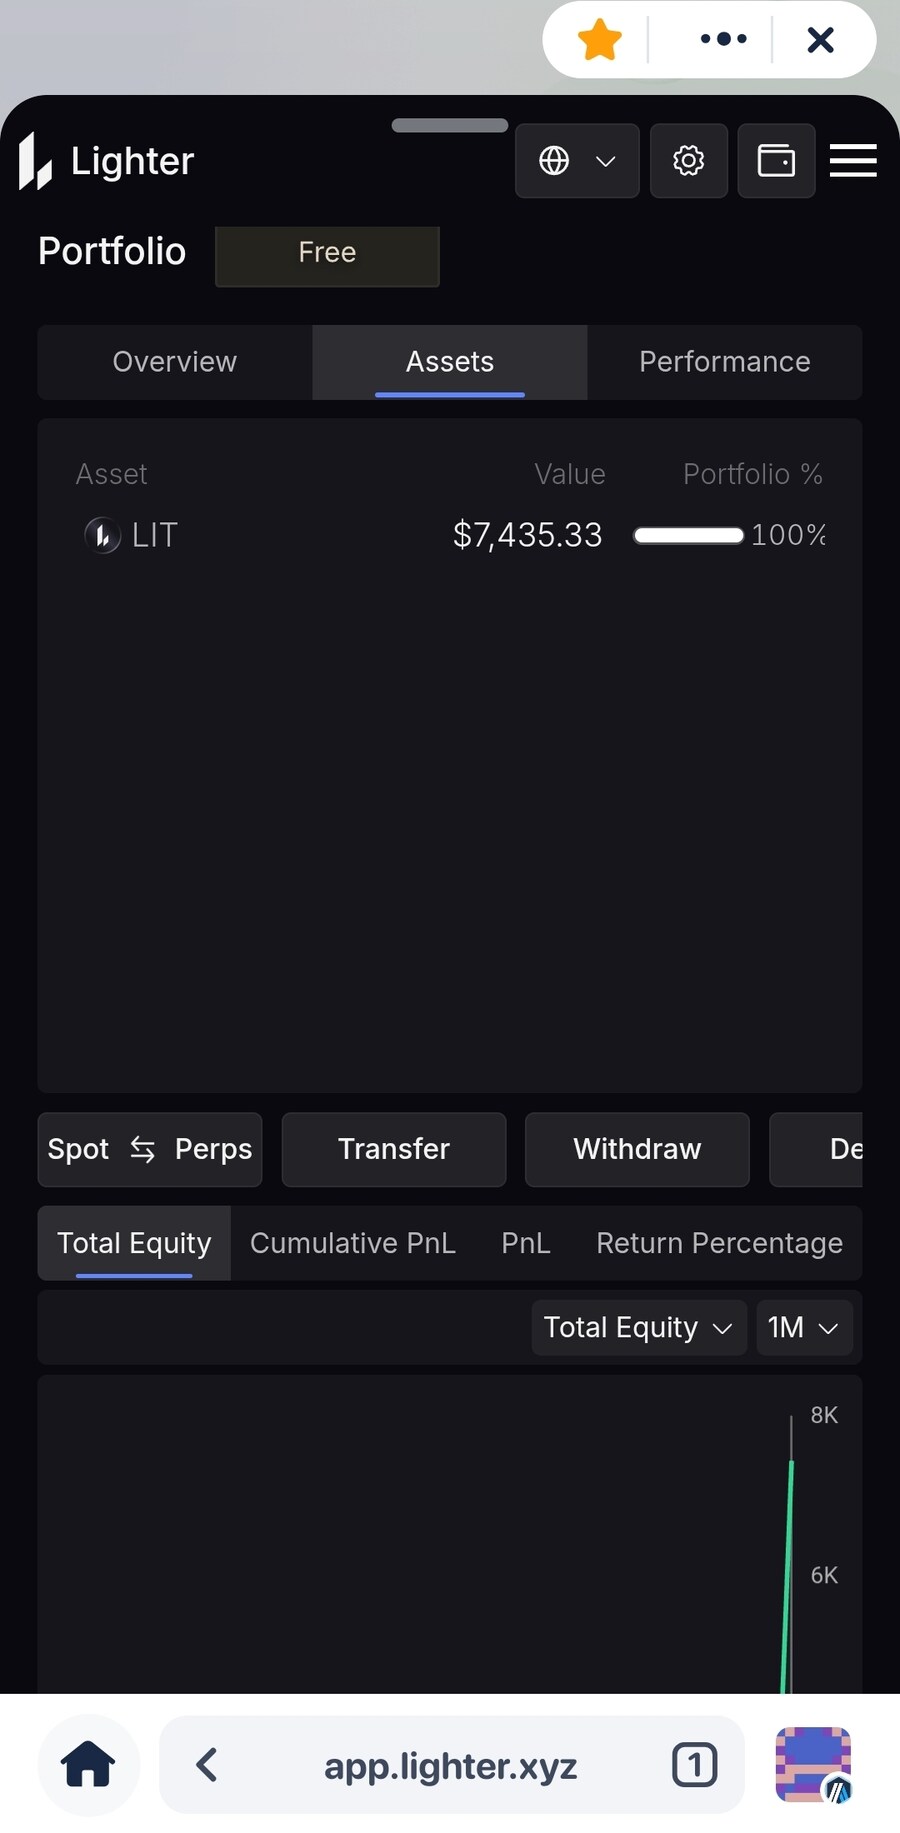900x1833 pixels.
Task: Select the Cumulative PnL tab
Action: tap(353, 1243)
